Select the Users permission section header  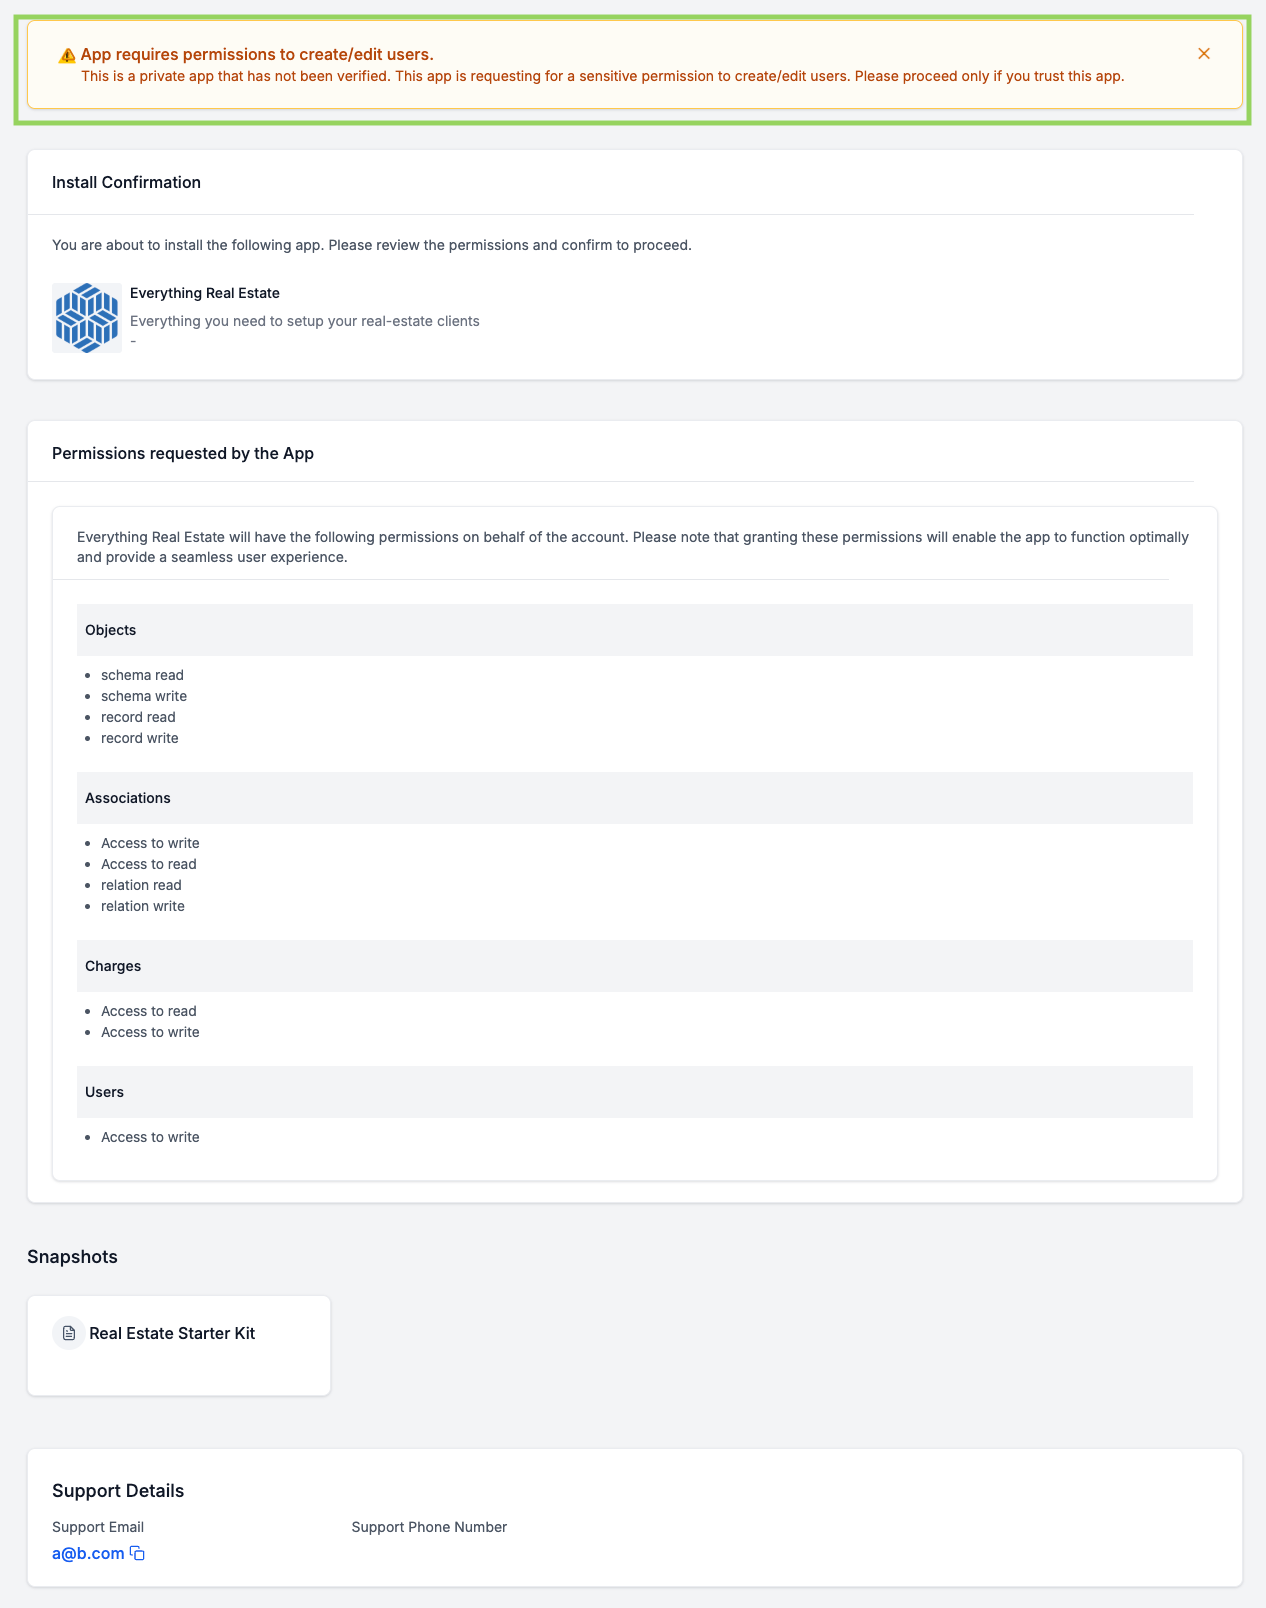tap(635, 1092)
